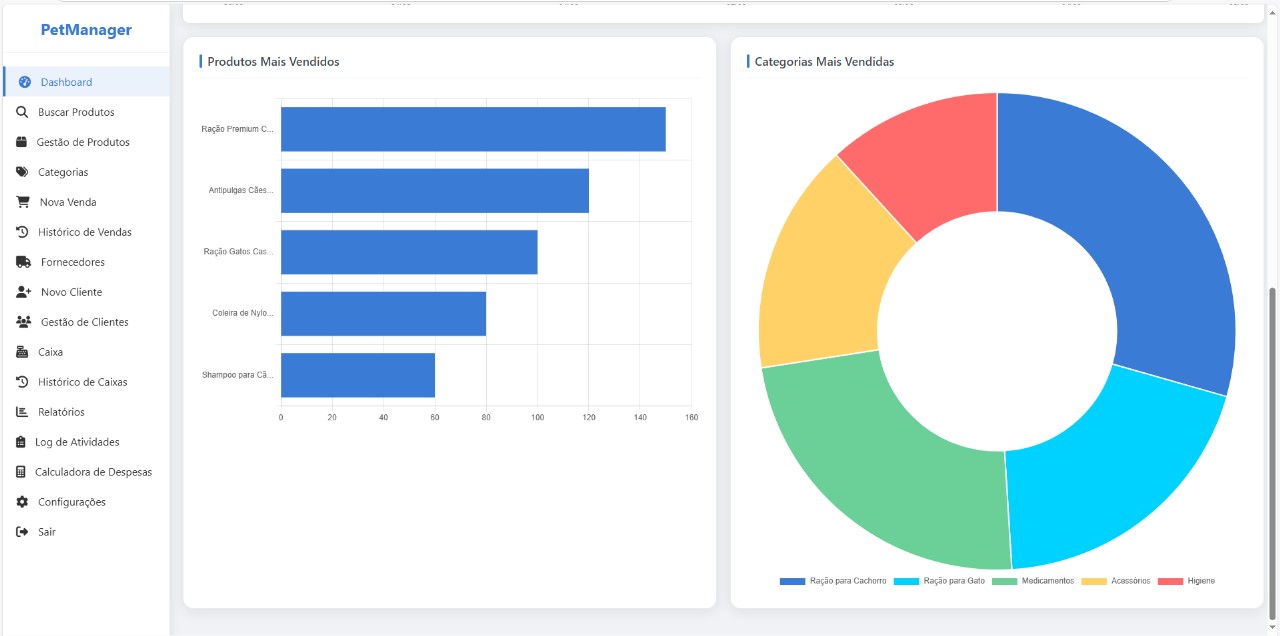Select the shopping cart icon for Nova Venda
The height and width of the screenshot is (636, 1280).
(x=22, y=202)
